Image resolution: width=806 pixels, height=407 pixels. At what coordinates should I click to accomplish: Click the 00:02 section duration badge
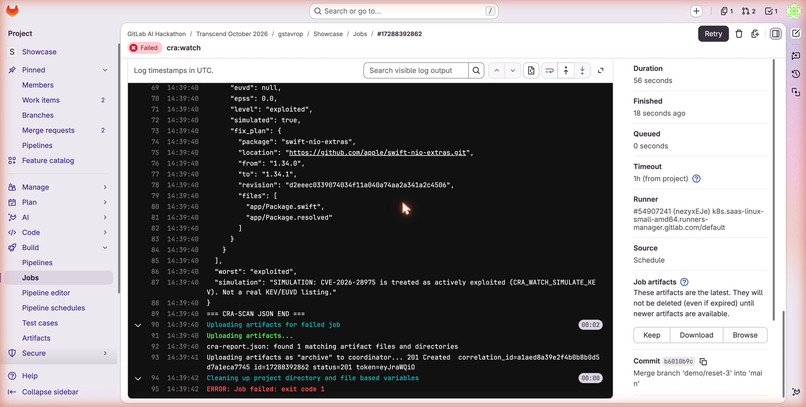(590, 325)
